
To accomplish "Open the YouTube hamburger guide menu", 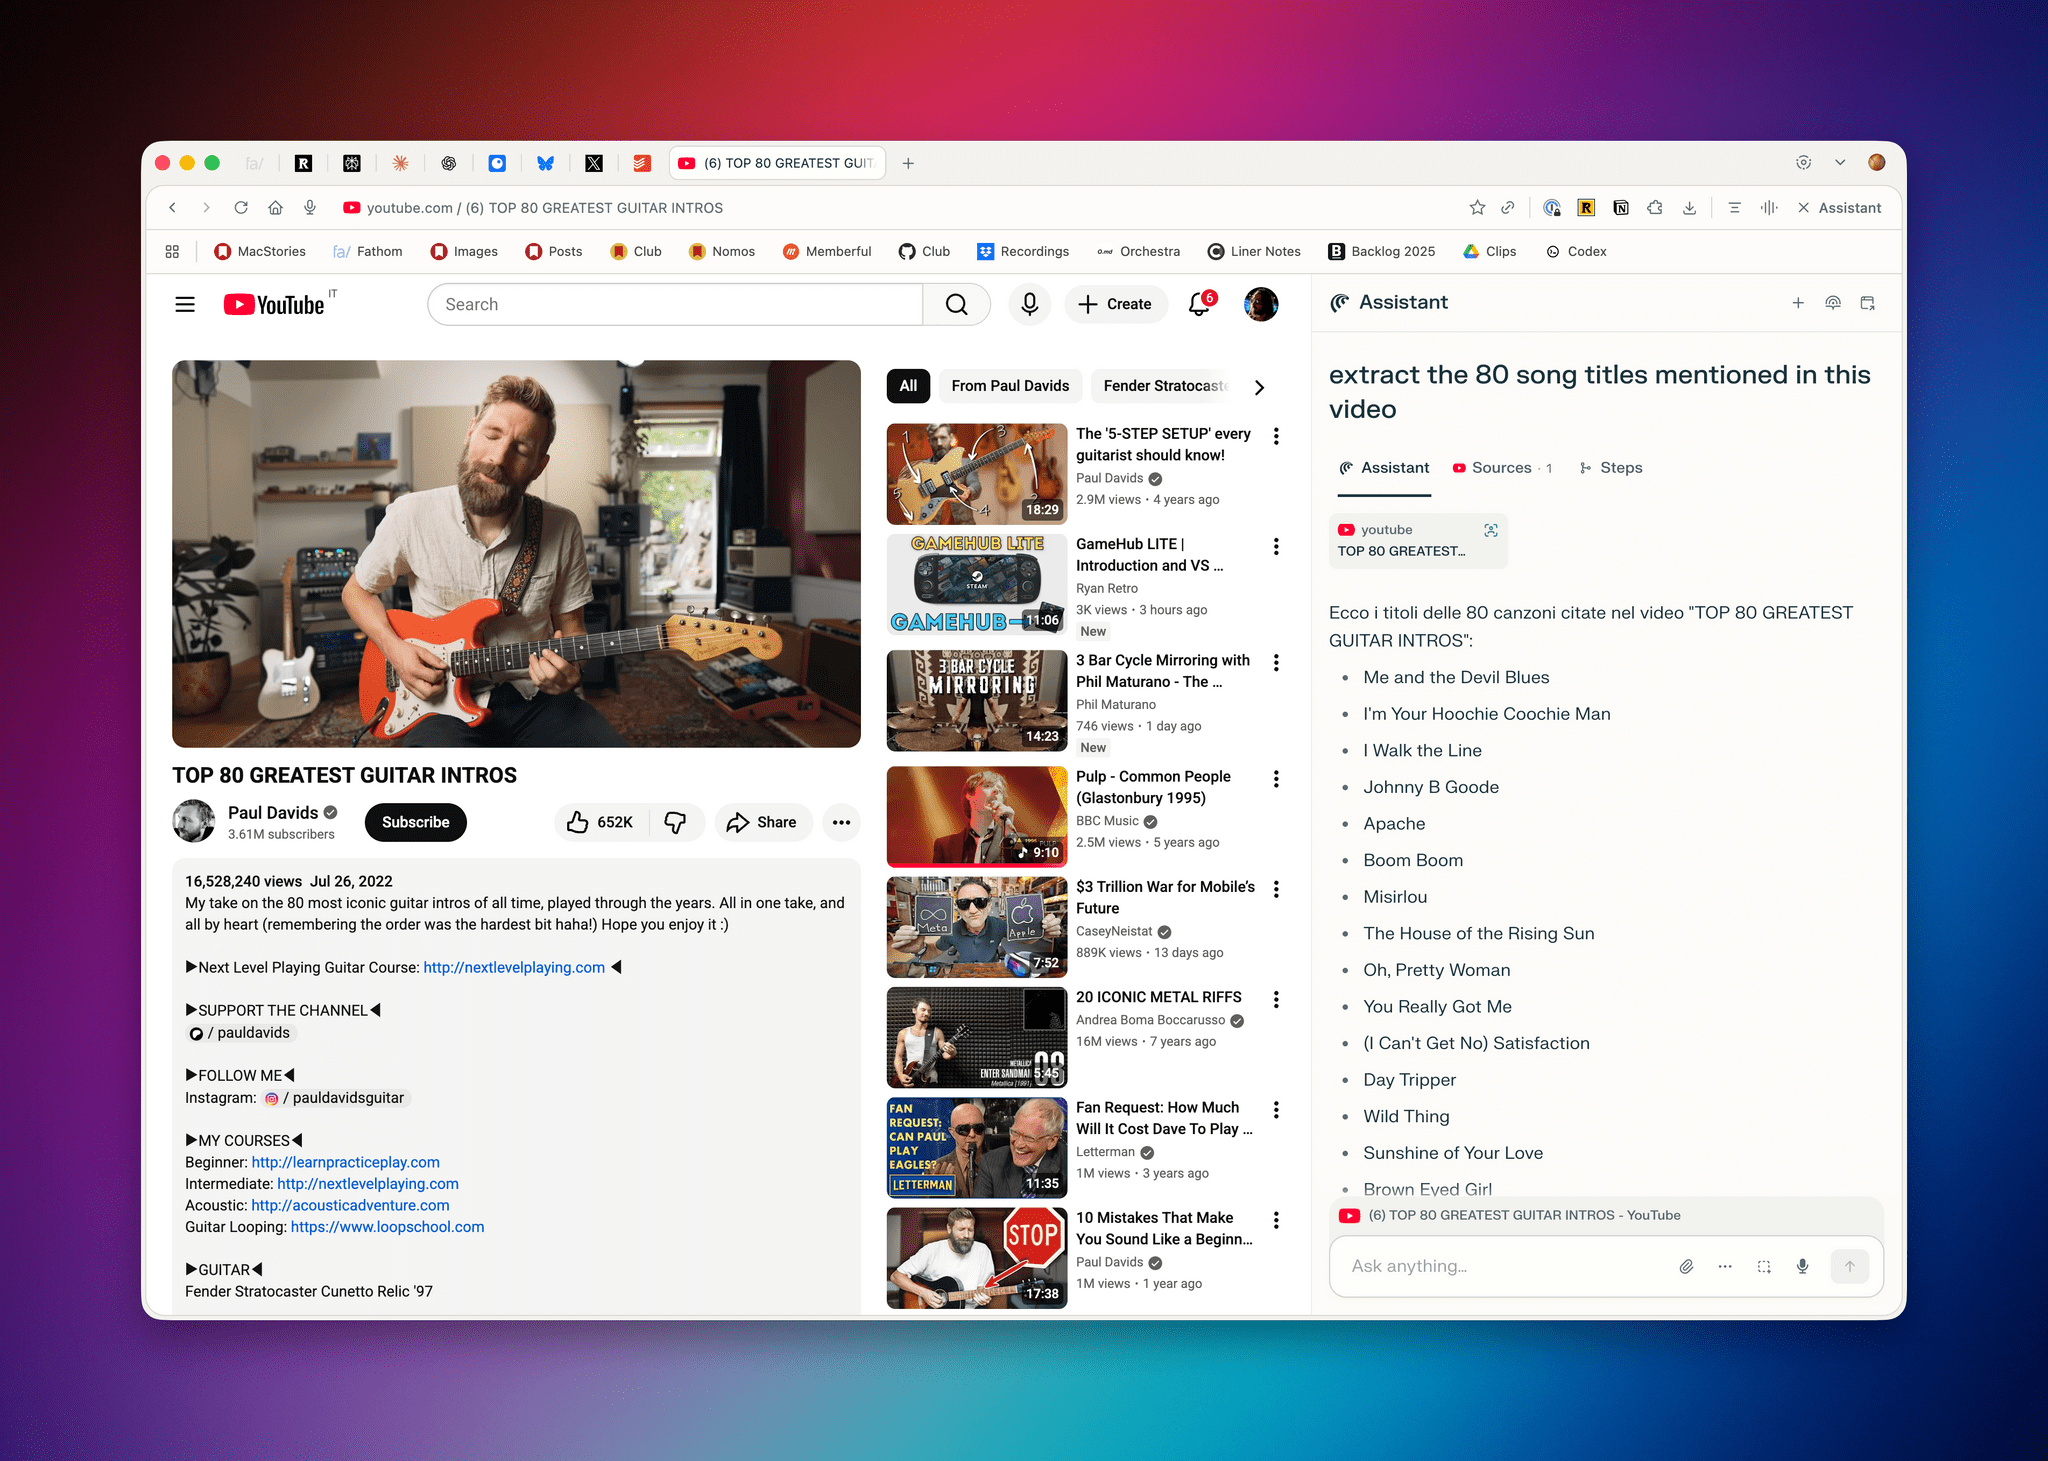I will tap(185, 304).
